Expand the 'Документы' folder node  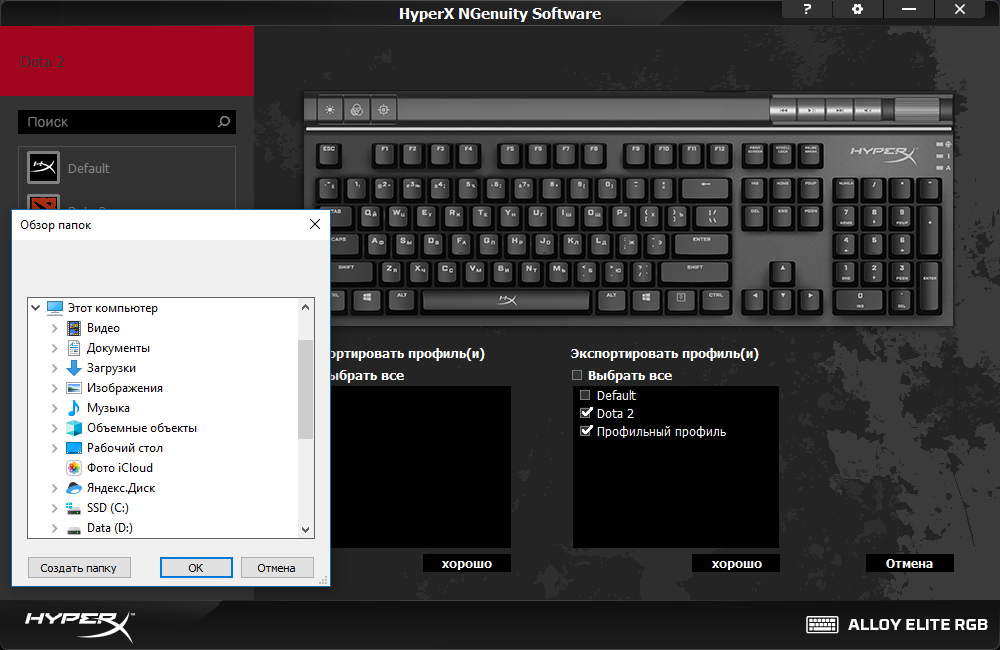click(54, 348)
